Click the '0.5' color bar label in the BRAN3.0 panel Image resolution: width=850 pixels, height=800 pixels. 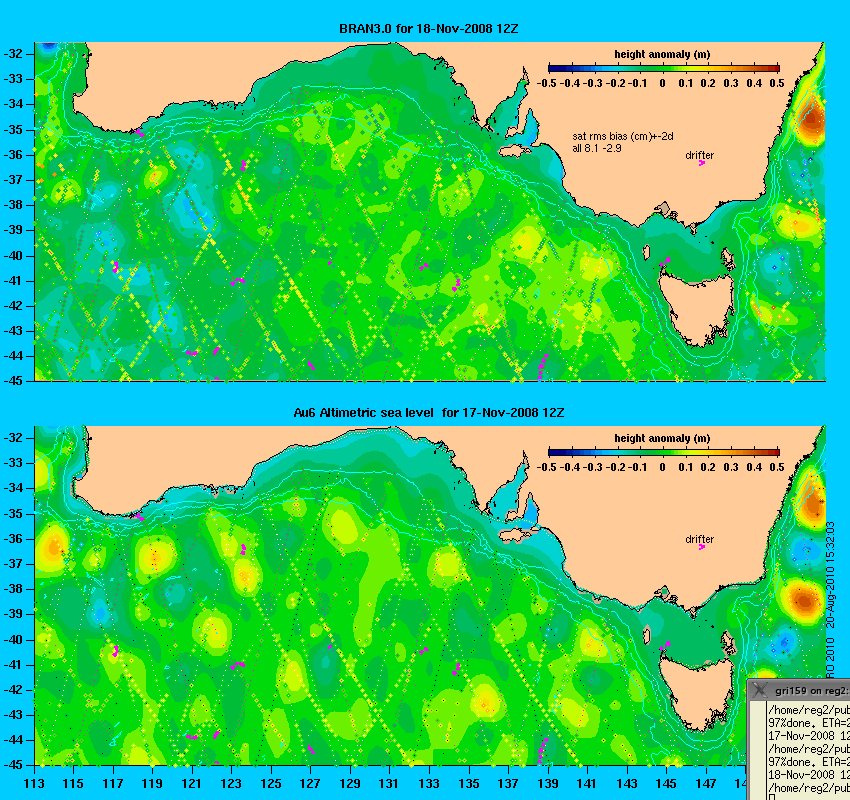coord(777,83)
